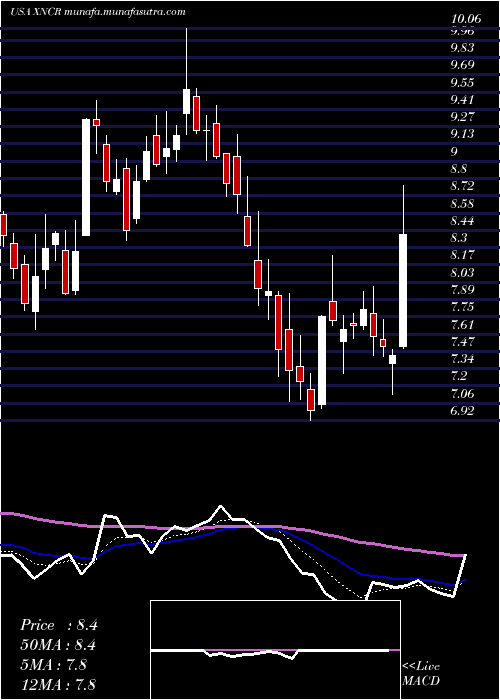Click the 9.55 price level label
This screenshot has width=500, height=700.
click(x=462, y=83)
